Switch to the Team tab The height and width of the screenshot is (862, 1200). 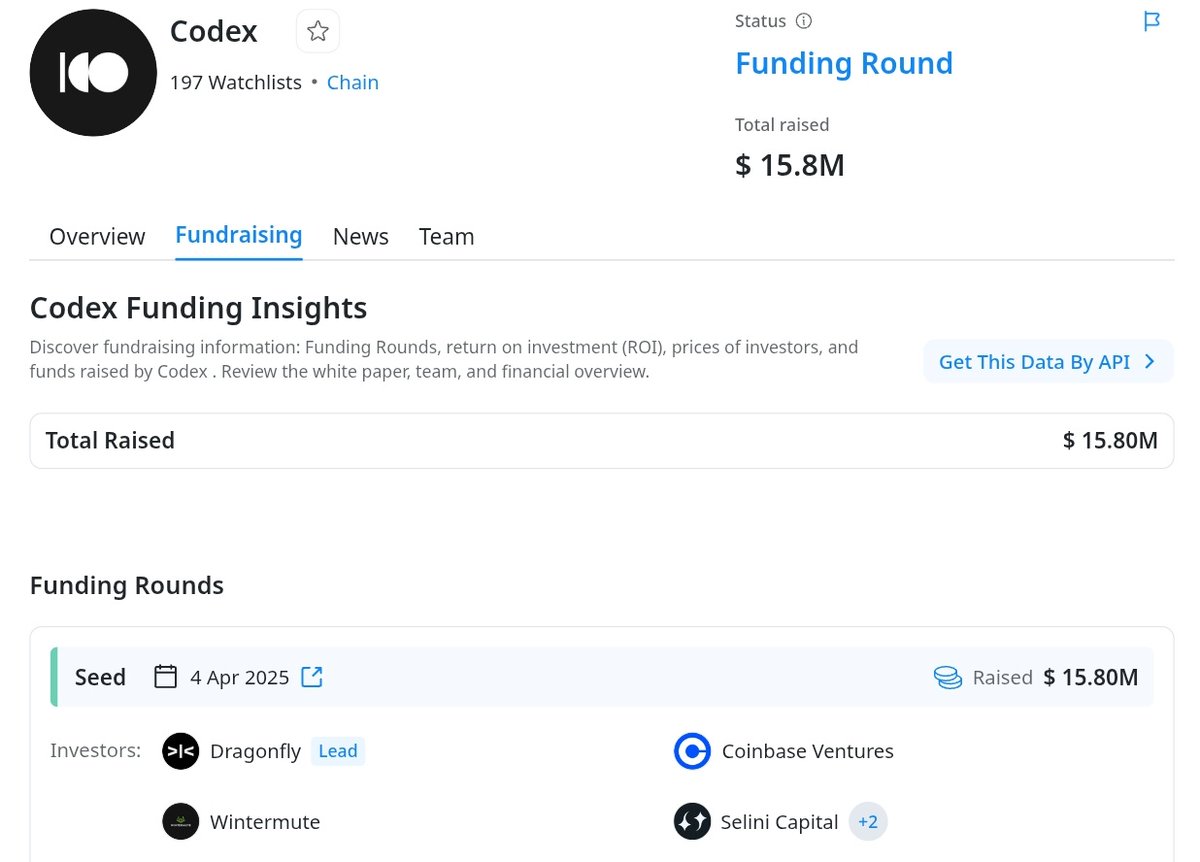[446, 236]
